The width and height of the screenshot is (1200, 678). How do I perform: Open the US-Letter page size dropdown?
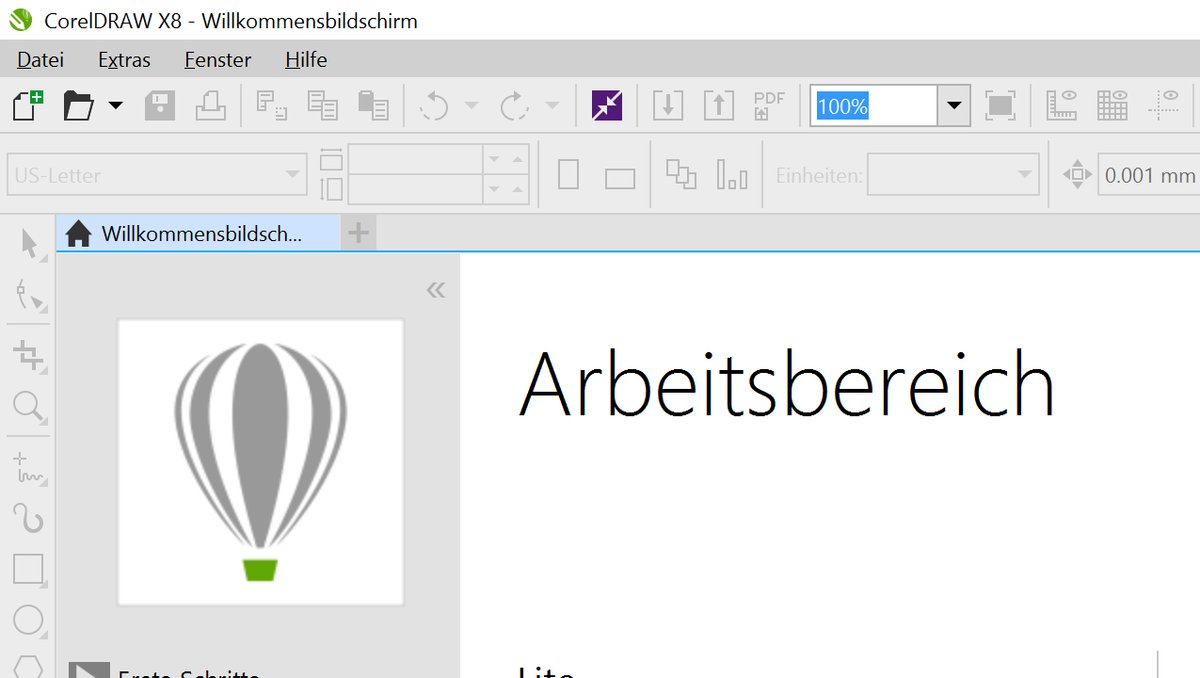290,174
